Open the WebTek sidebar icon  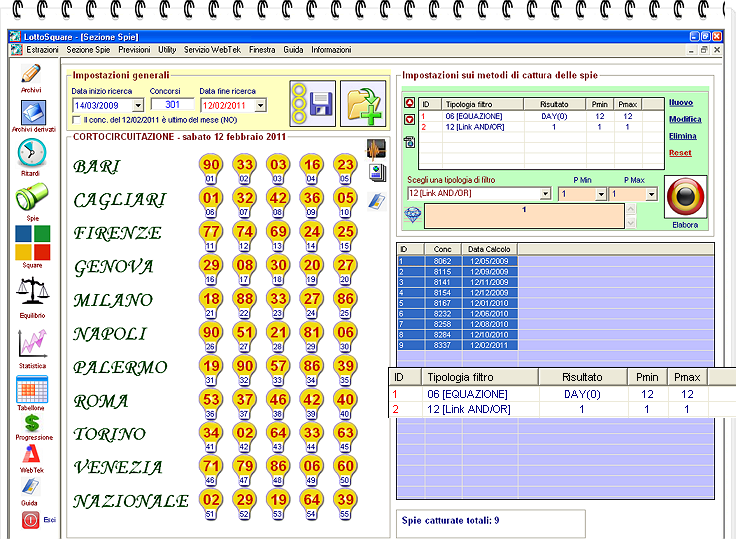coord(31,454)
